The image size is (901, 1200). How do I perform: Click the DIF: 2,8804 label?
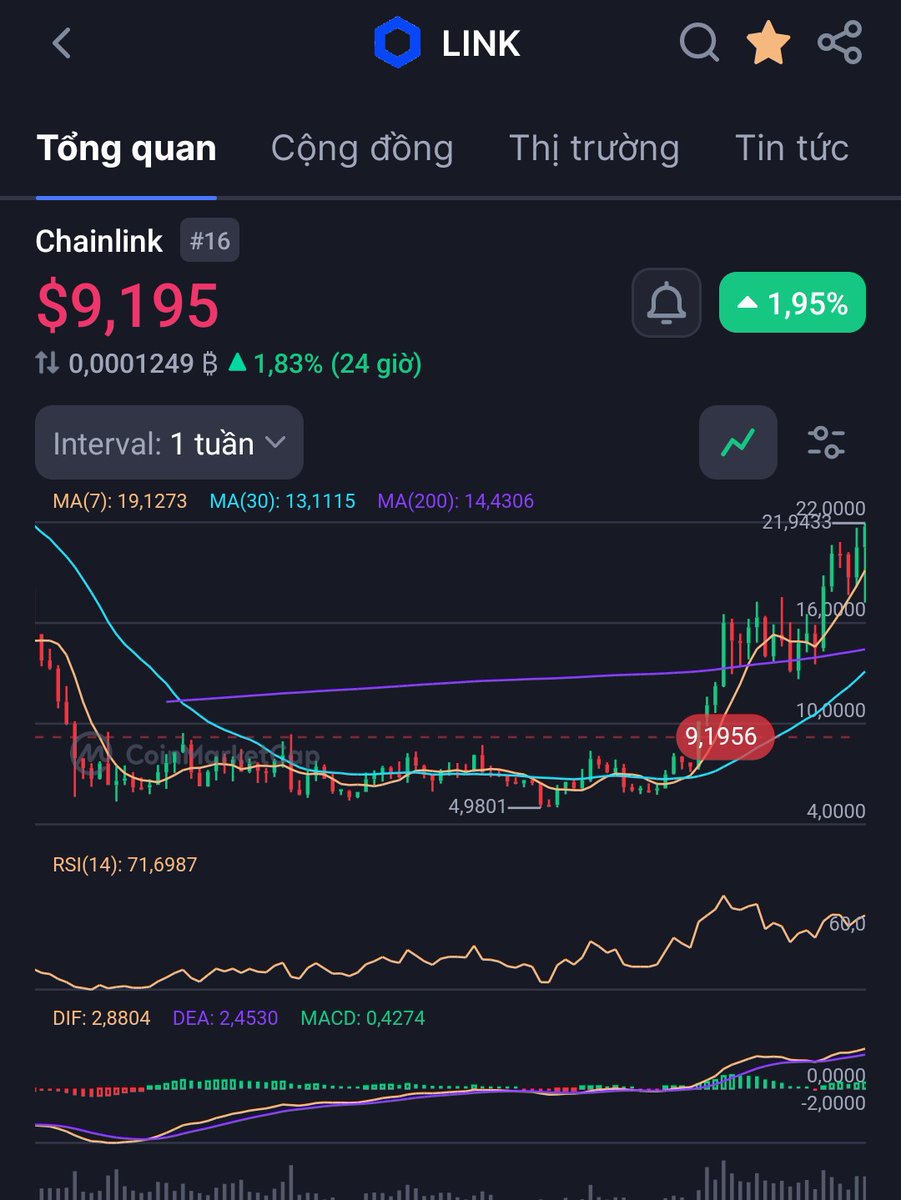(101, 1018)
